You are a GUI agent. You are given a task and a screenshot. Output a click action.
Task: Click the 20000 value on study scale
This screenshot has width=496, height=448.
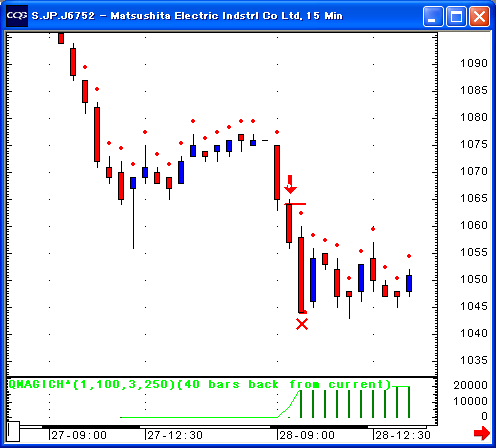click(470, 385)
